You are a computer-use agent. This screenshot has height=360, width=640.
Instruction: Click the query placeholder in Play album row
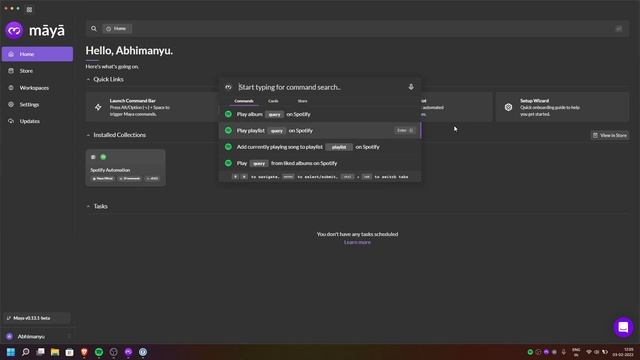coord(274,115)
